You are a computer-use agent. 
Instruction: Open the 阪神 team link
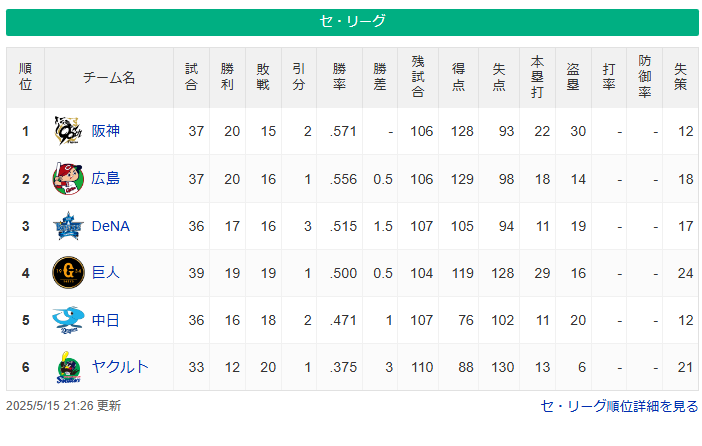pos(106,131)
